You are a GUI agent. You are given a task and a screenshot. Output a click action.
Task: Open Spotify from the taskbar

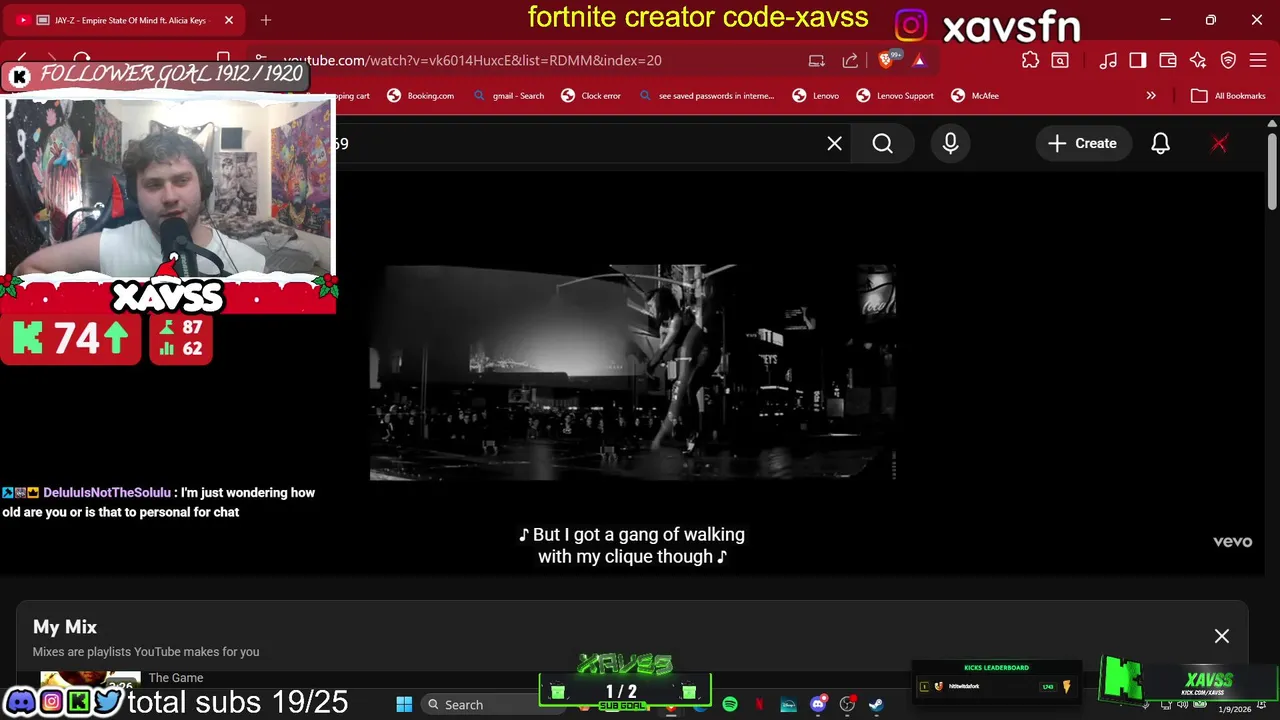point(730,705)
